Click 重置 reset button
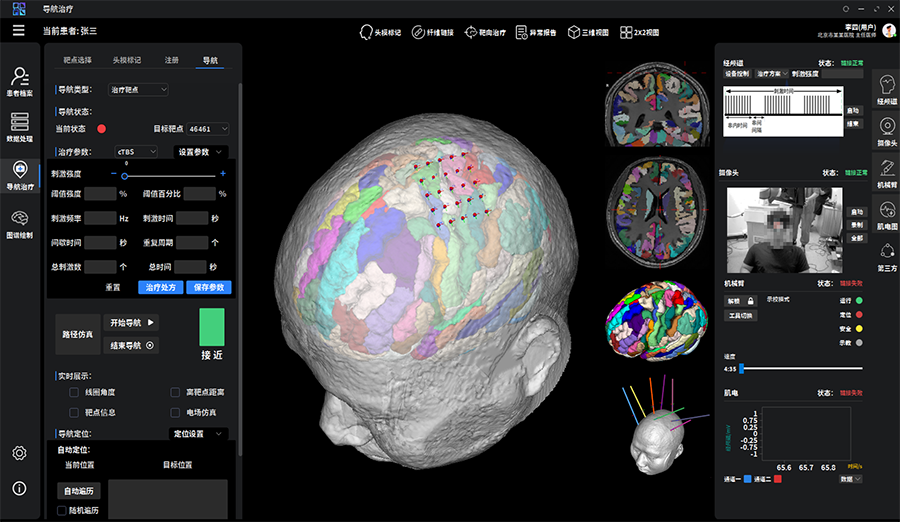Image resolution: width=900 pixels, height=522 pixels. (112, 287)
